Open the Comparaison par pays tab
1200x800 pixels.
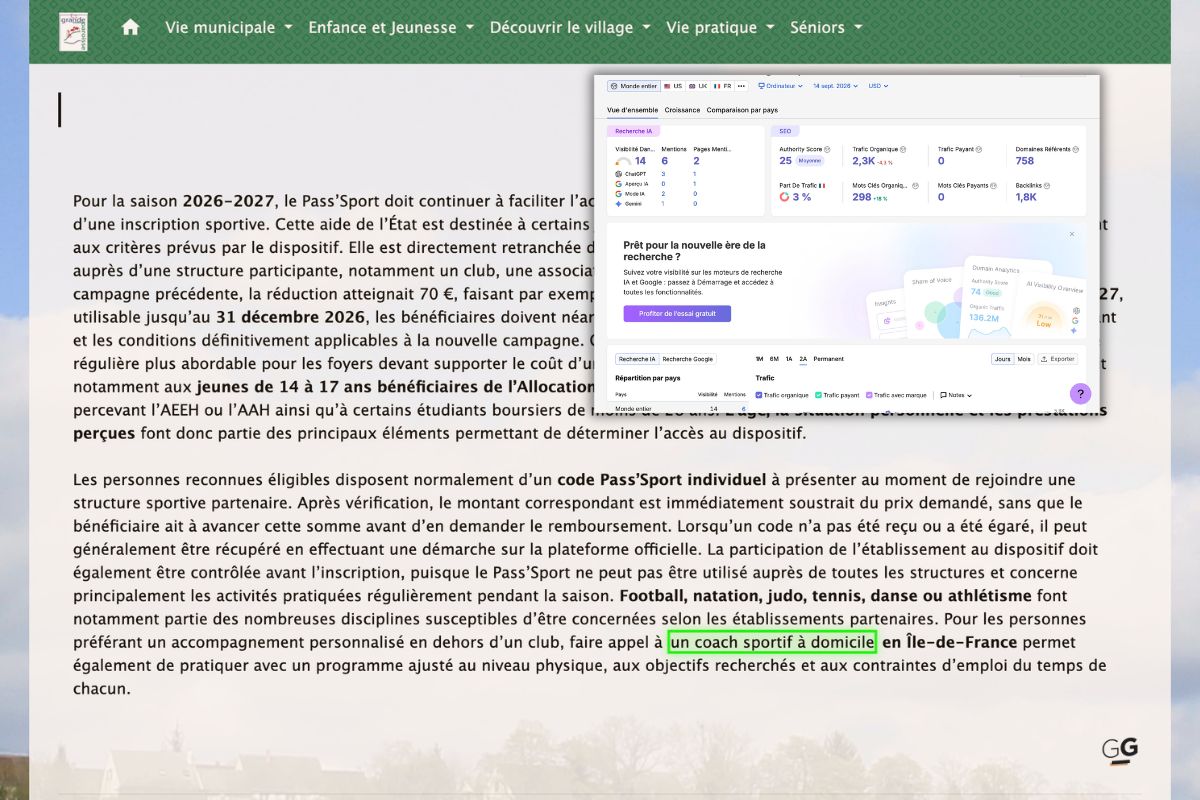click(x=742, y=110)
